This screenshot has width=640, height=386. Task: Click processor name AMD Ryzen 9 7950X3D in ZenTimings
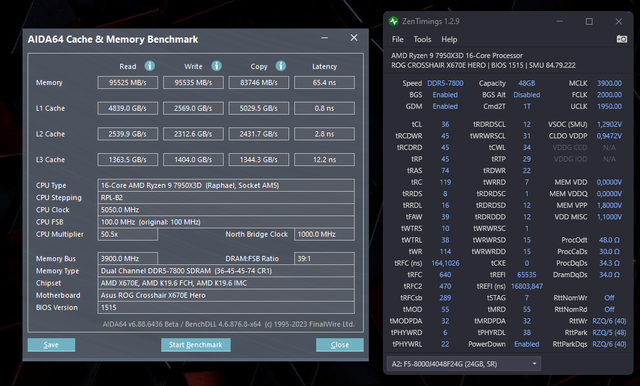(x=457, y=55)
